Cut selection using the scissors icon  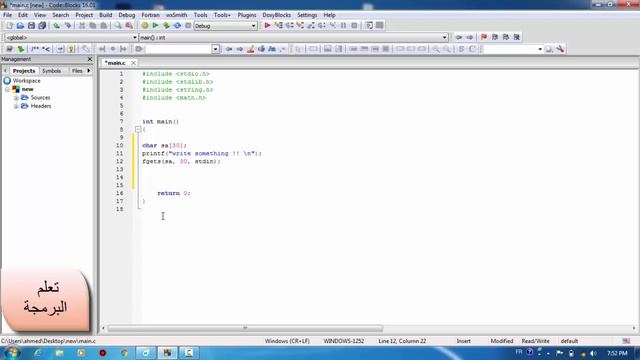[x=82, y=26]
